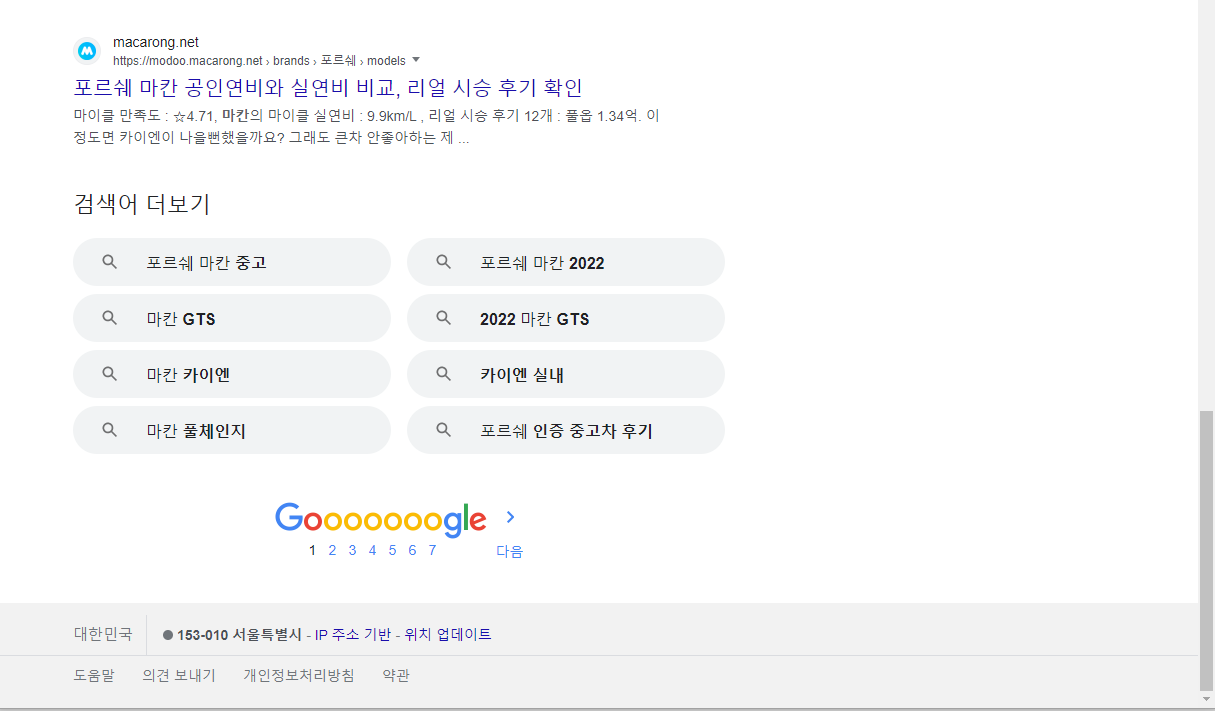Click magnifier icon in 마칸 풀체인지 chip
The image size is (1215, 711).
click(x=110, y=430)
